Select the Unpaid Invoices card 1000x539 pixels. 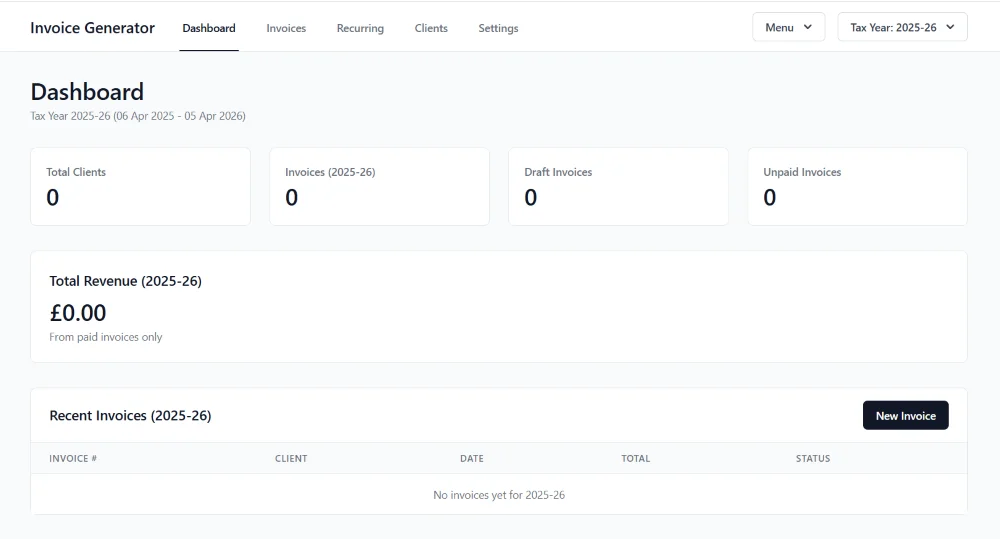click(857, 186)
